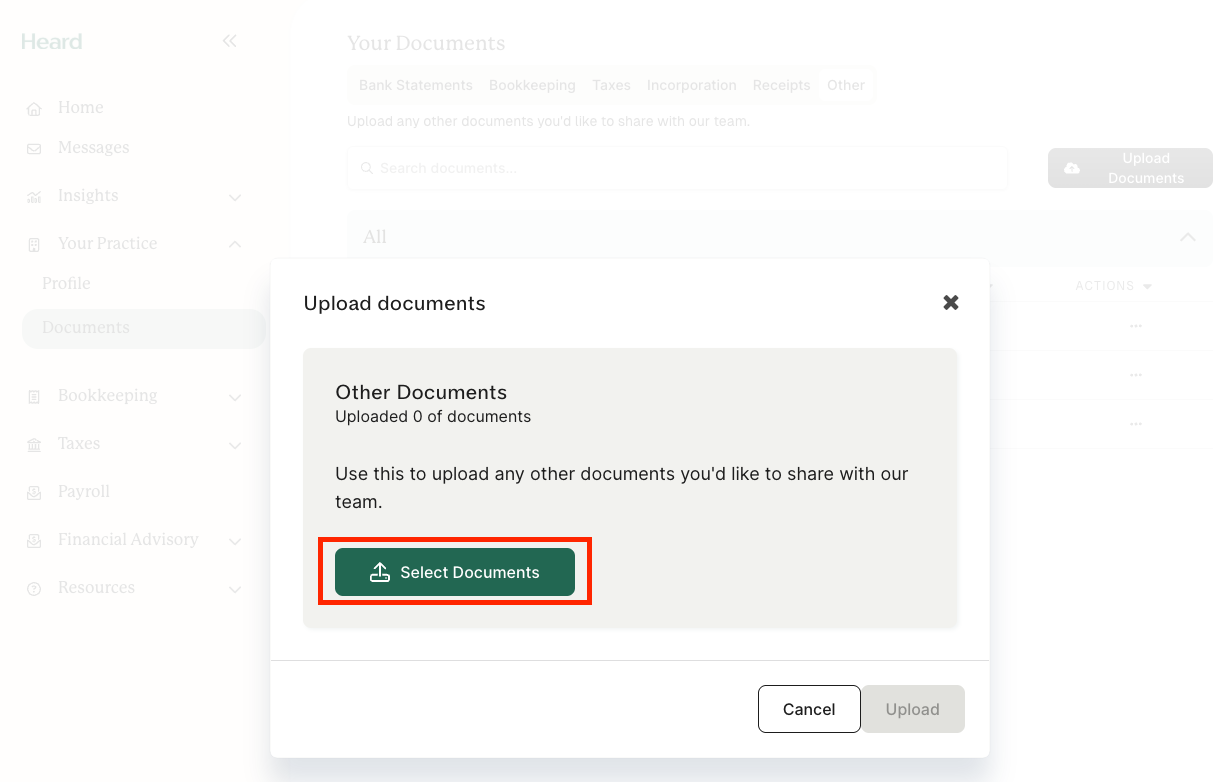Viewport: 1230px width, 782px height.
Task: Select the Home icon in sidebar
Action: click(x=36, y=107)
